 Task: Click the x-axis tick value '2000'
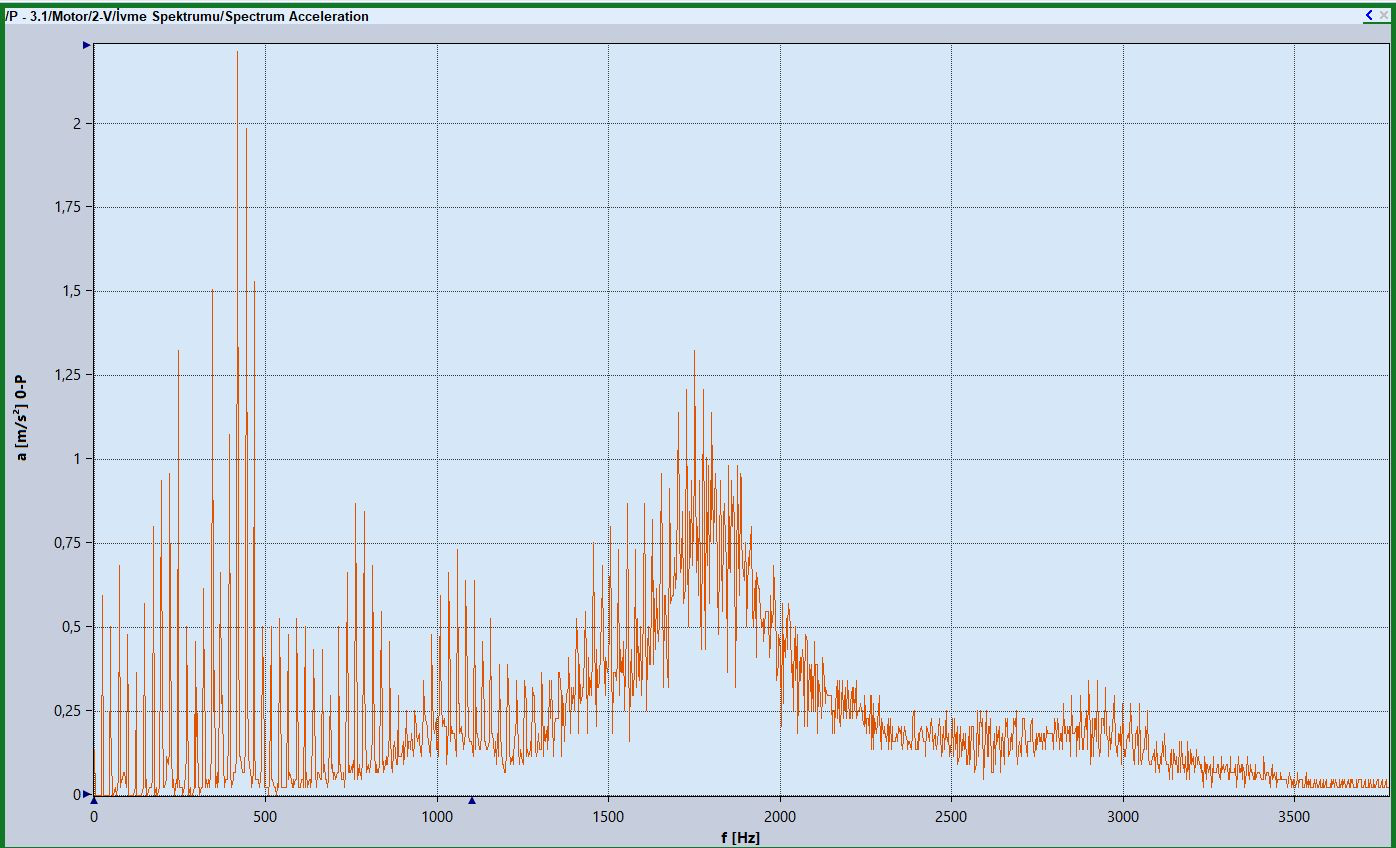(x=780, y=816)
